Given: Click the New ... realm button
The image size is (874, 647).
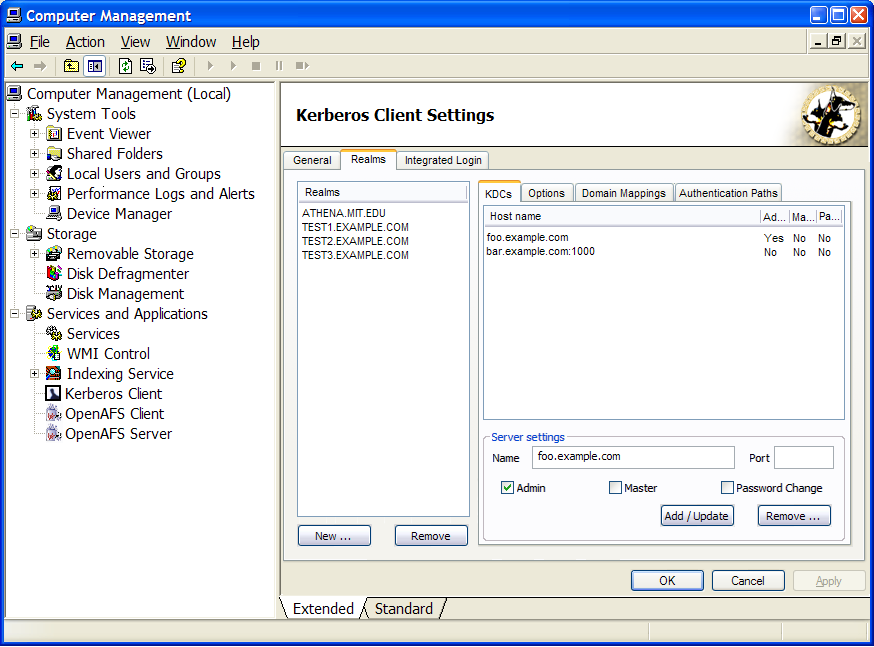Looking at the screenshot, I should pos(334,536).
